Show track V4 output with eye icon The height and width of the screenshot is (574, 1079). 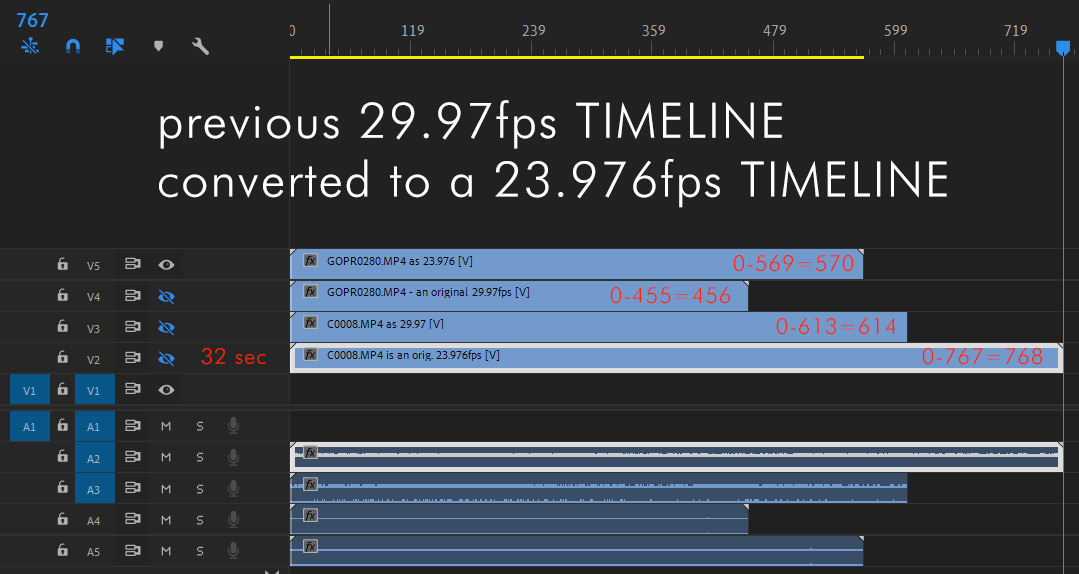166,296
